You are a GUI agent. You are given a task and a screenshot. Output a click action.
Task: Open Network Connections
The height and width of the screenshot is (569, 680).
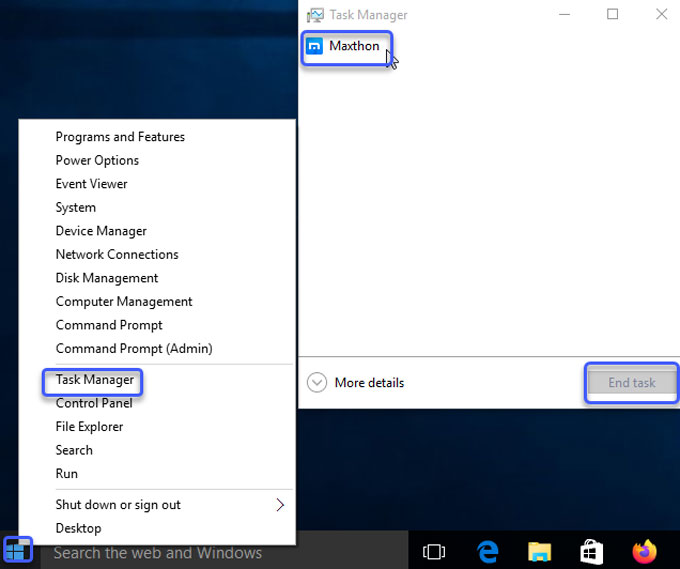(x=117, y=254)
